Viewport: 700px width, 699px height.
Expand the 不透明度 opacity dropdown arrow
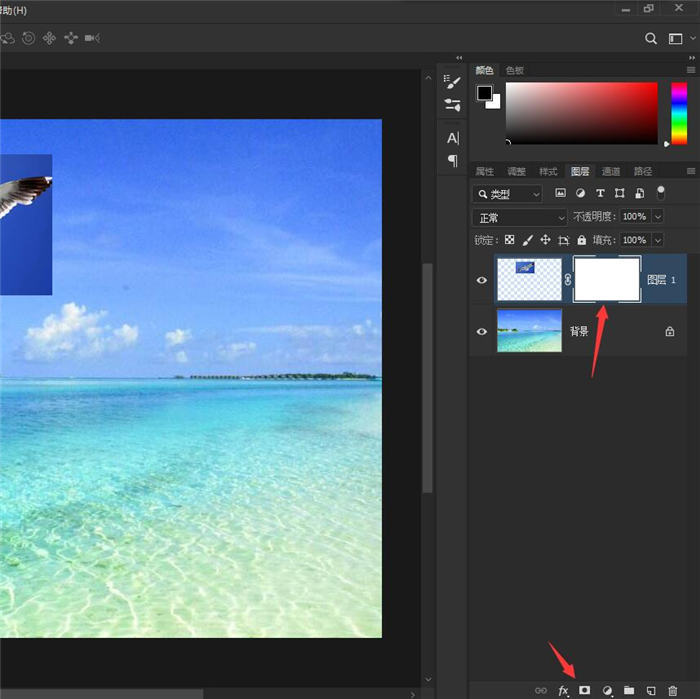657,217
